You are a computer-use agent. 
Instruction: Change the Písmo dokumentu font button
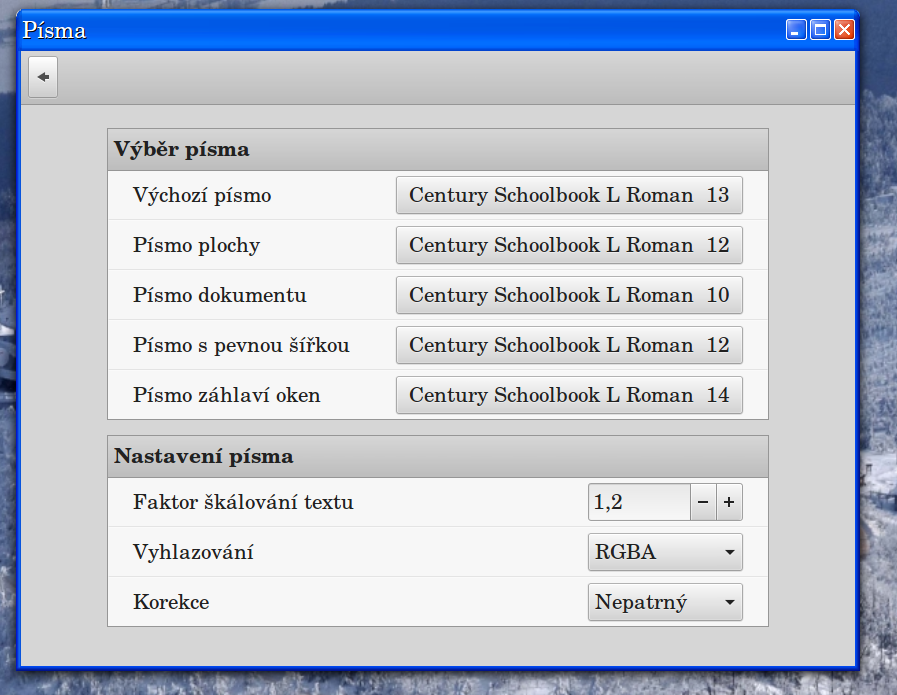point(569,295)
